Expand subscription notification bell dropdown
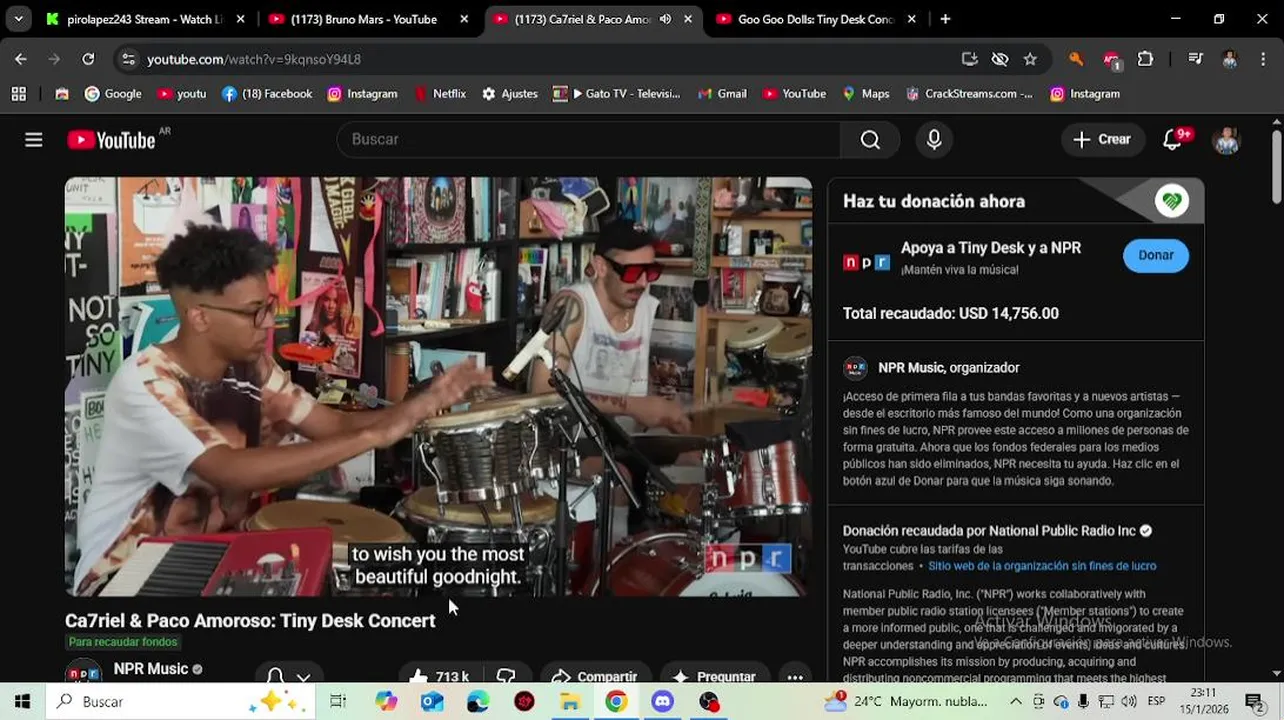Viewport: 1284px width, 720px height. (x=288, y=677)
